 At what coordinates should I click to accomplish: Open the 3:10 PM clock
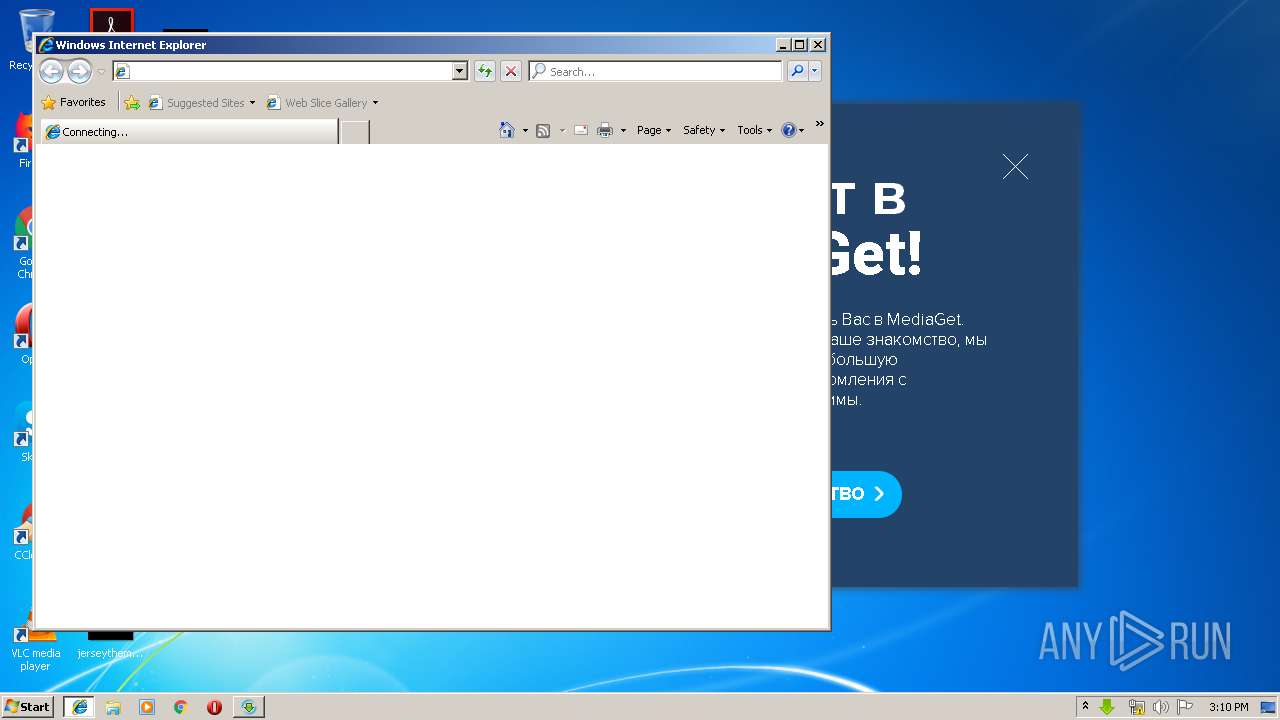1228,706
